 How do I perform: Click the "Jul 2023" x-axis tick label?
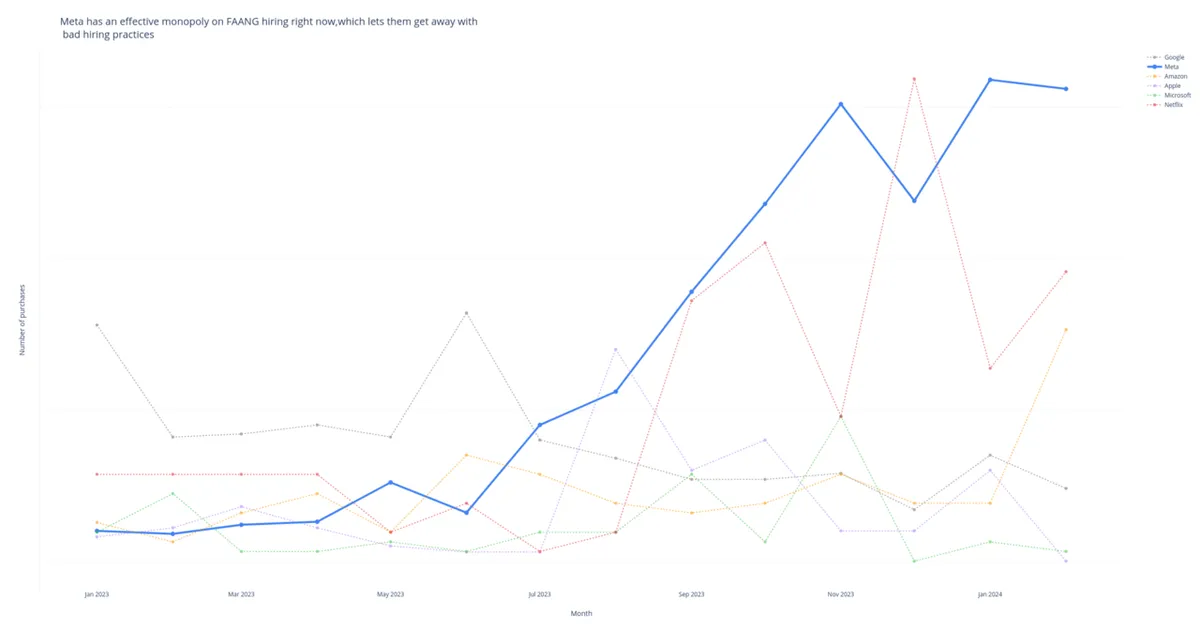click(x=538, y=594)
